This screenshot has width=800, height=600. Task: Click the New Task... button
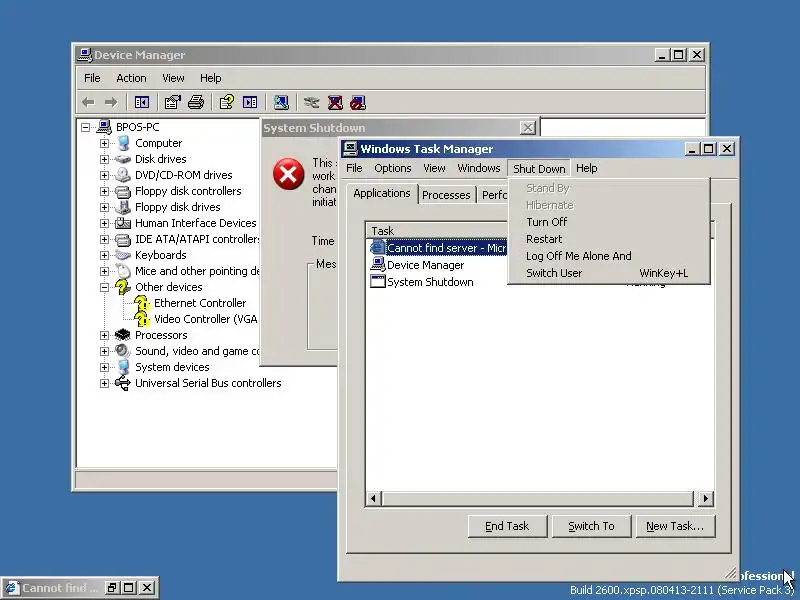675,526
